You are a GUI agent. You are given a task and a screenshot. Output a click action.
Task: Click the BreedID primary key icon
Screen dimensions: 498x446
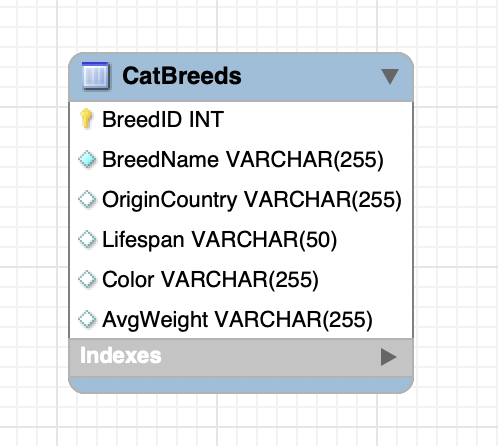tap(86, 119)
